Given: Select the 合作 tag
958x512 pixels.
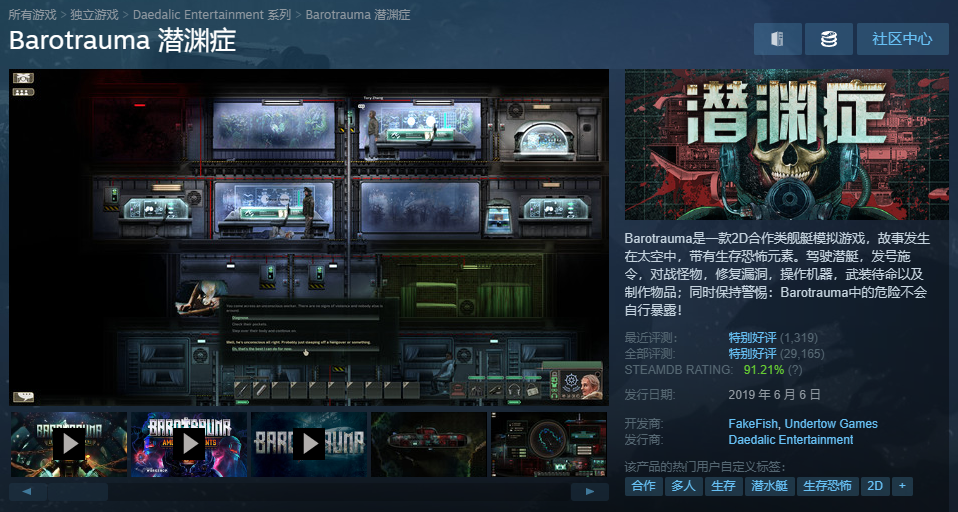Looking at the screenshot, I should 643,486.
